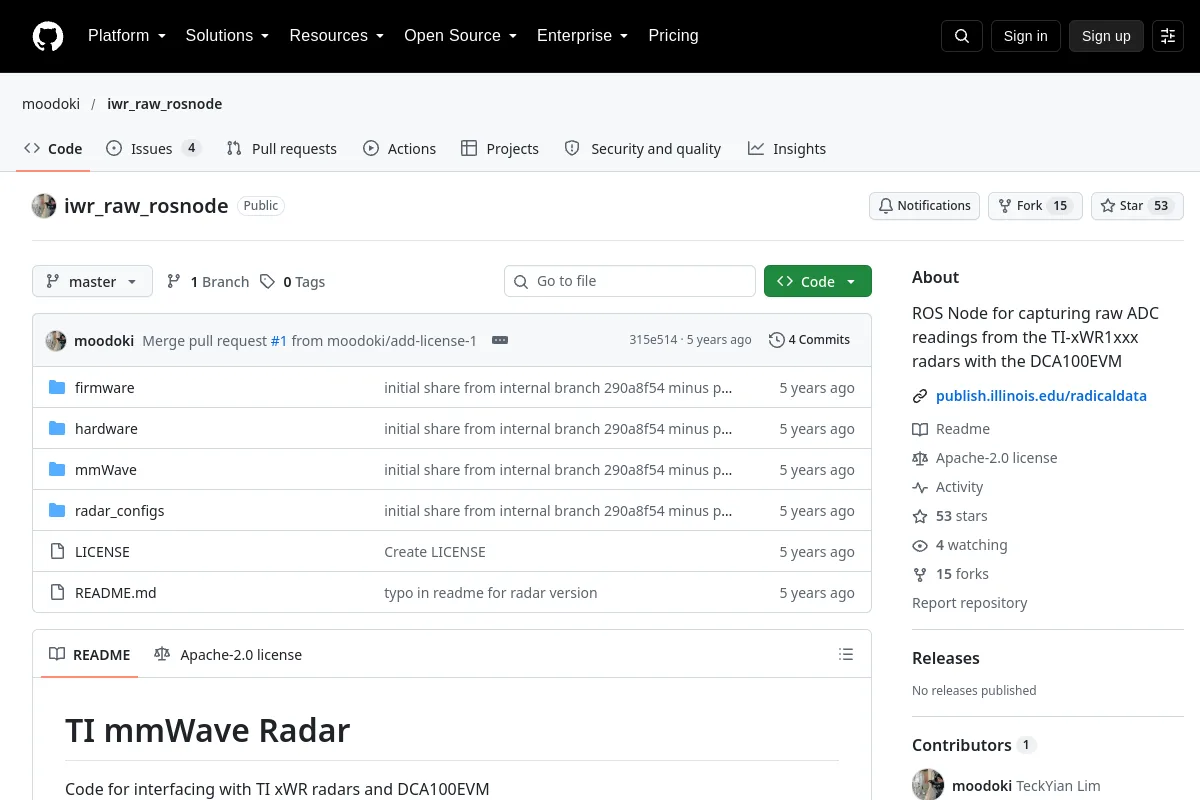Open 'typo in readme for radar version' commit
Screen dimensions: 1200x800
click(491, 593)
